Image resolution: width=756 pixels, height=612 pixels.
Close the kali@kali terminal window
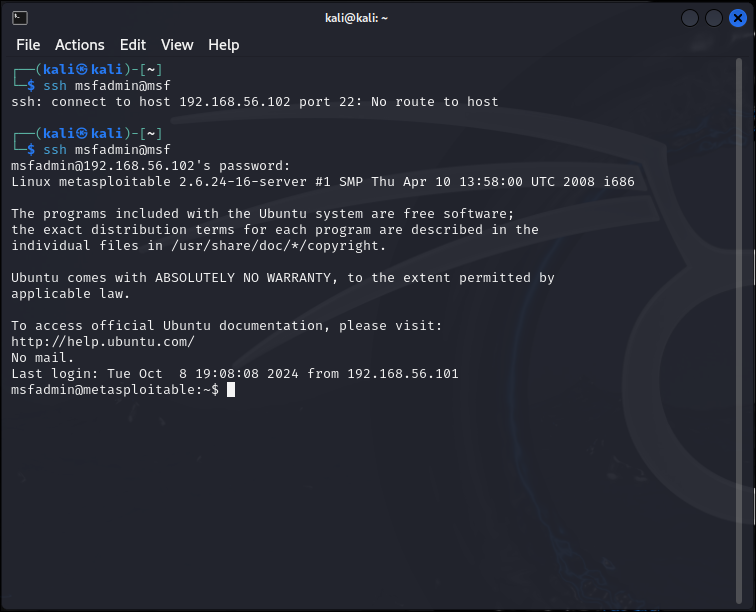pyautogui.click(x=737, y=18)
